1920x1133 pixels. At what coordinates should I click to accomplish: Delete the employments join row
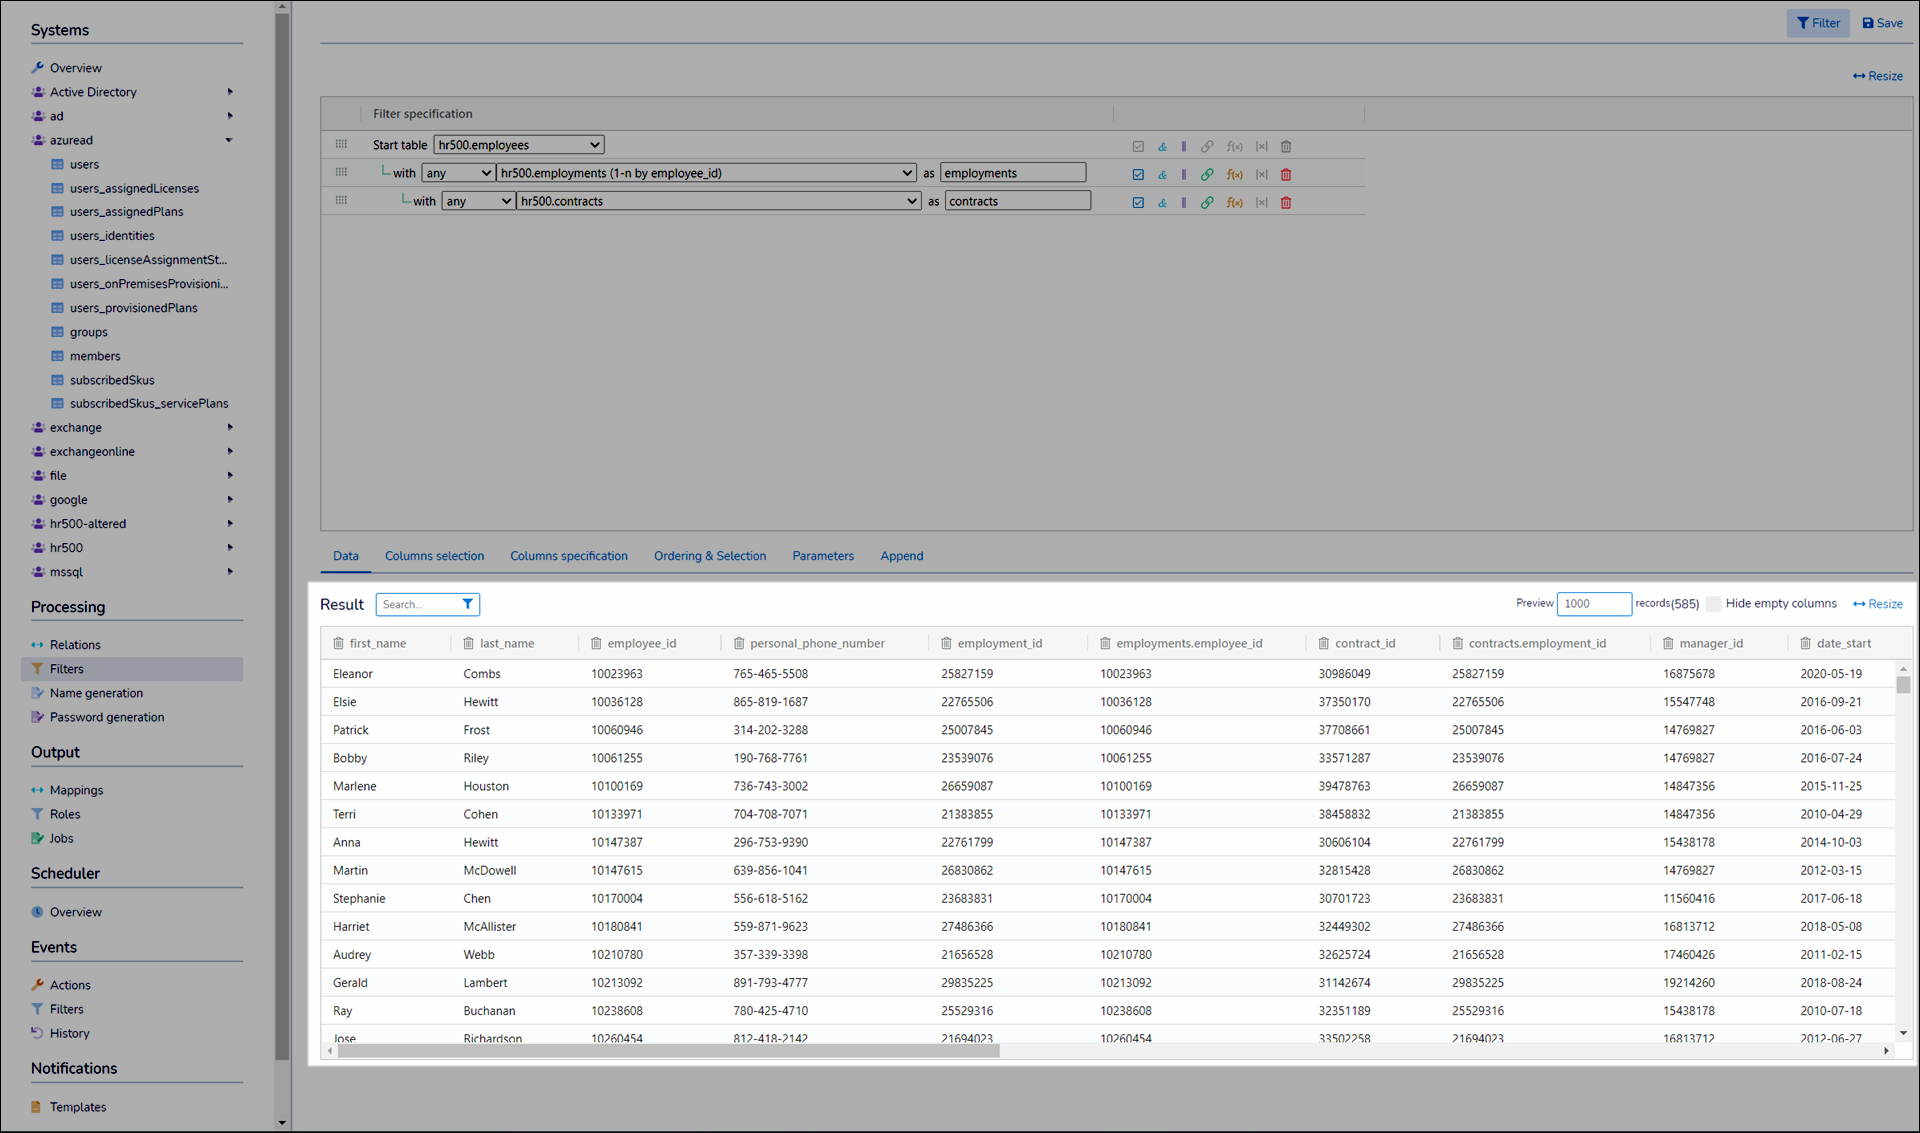[1286, 174]
